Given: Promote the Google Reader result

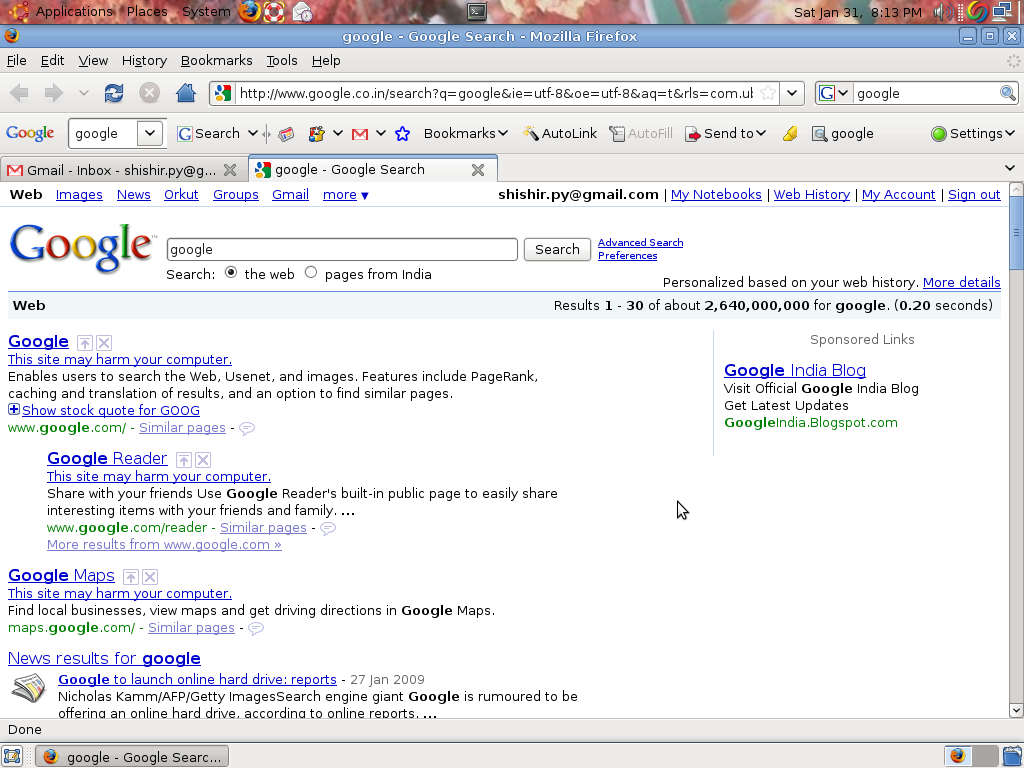Looking at the screenshot, I should [x=184, y=460].
